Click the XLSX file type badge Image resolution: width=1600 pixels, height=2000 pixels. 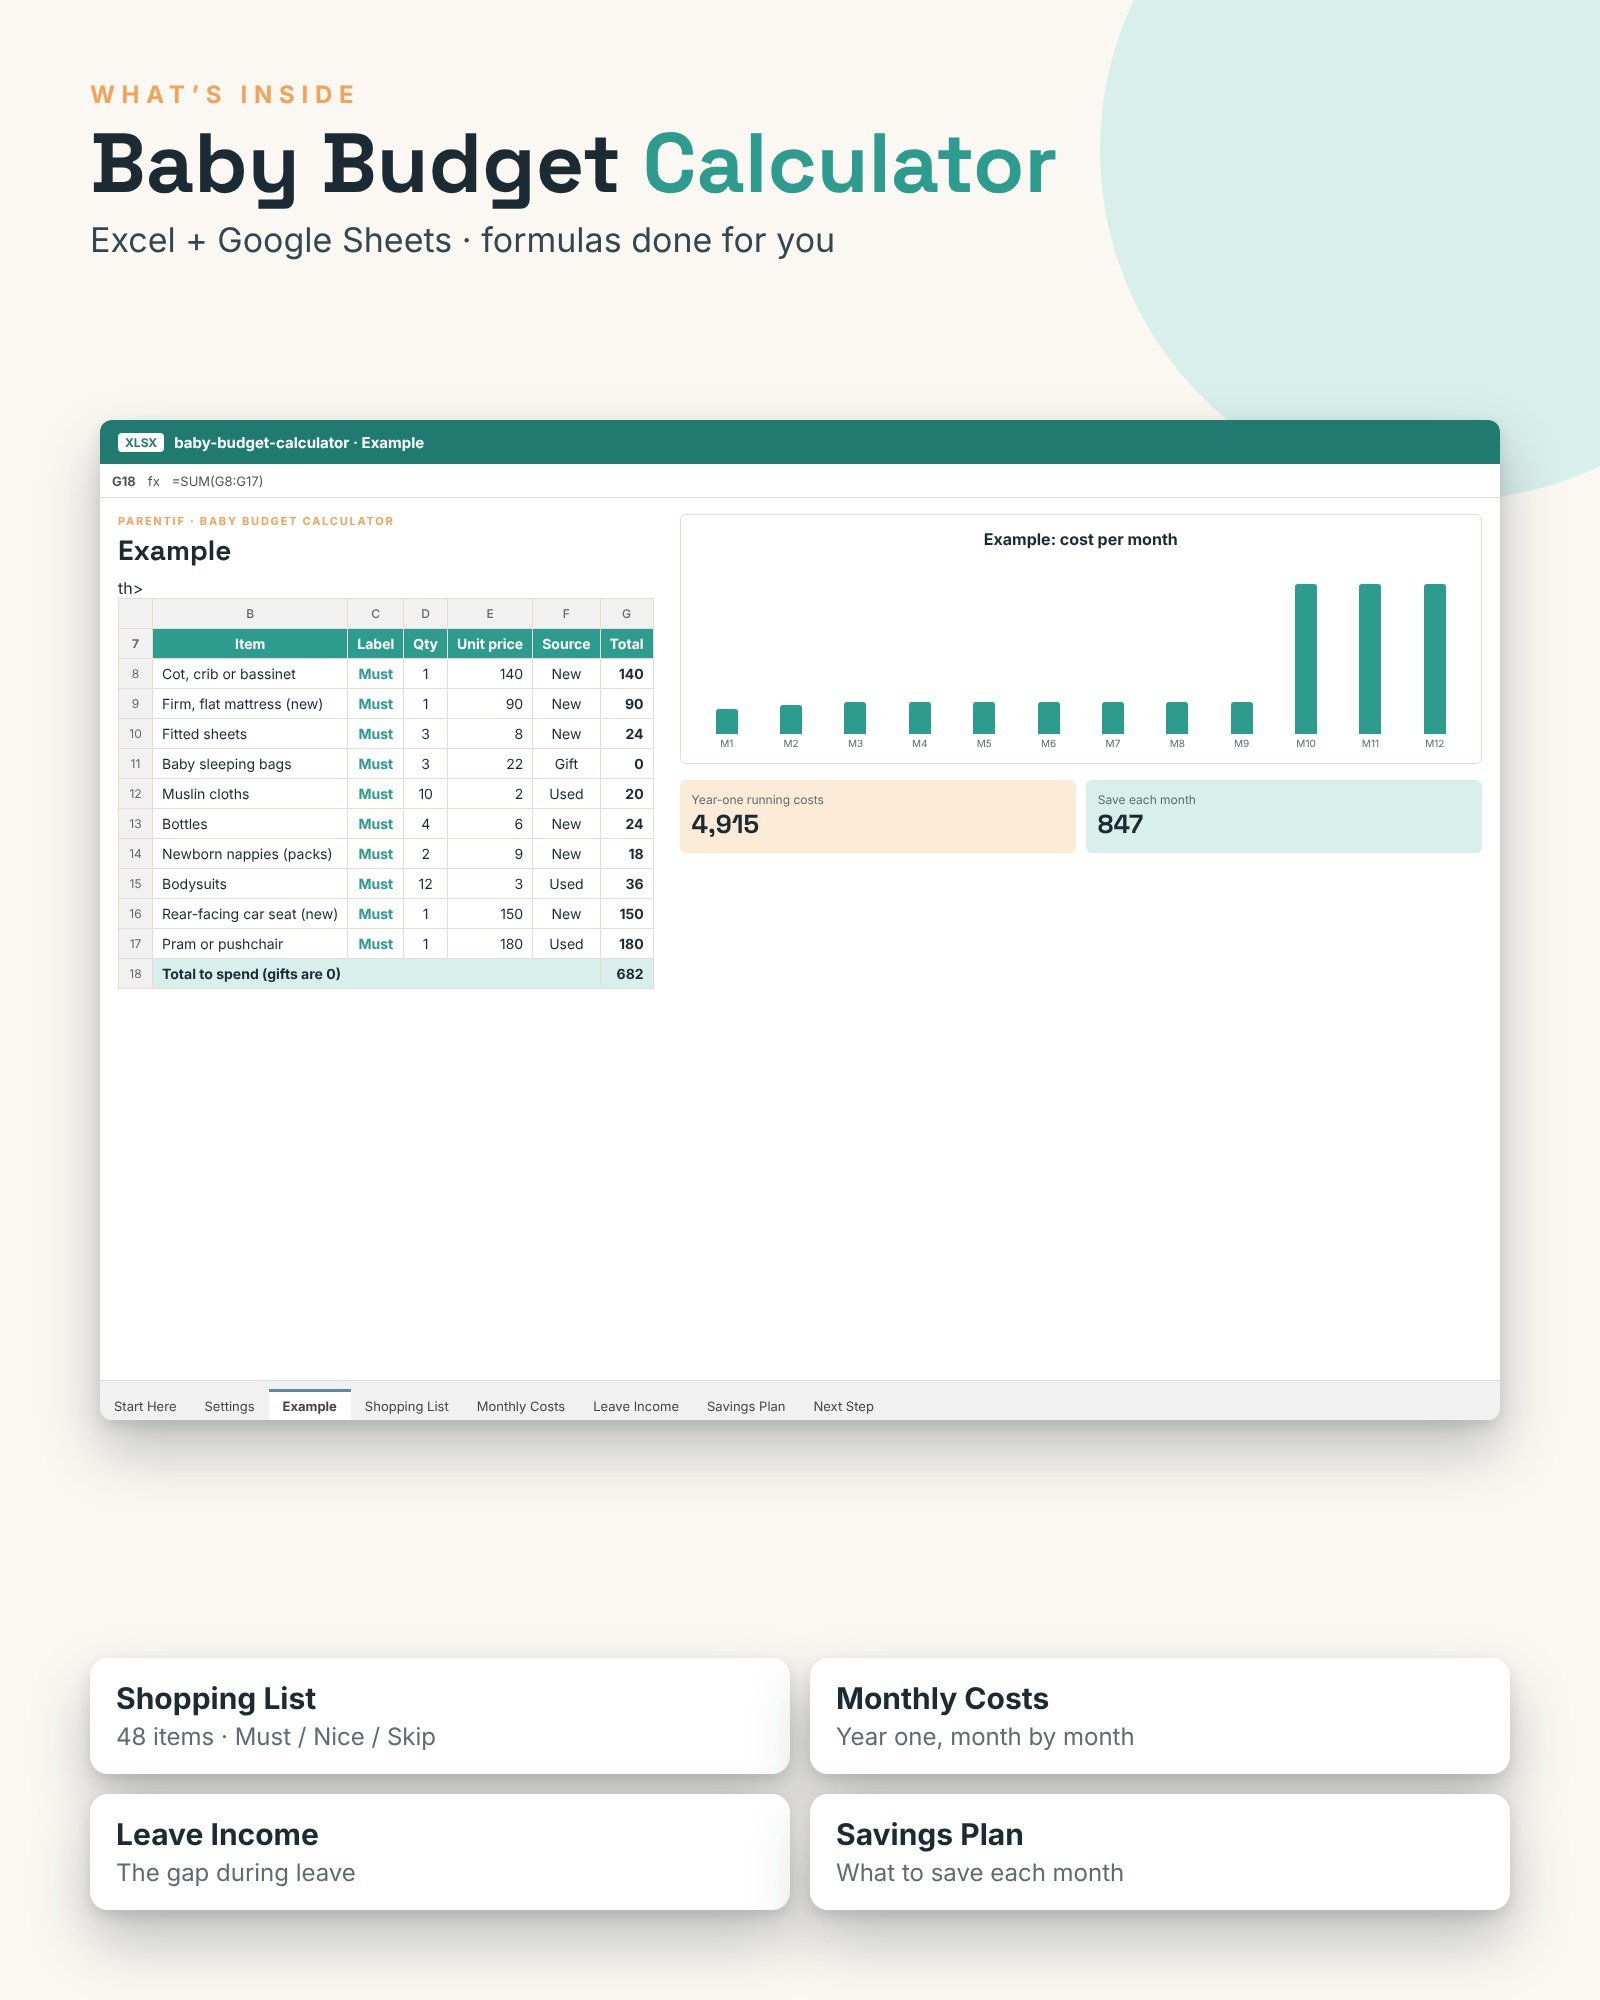pyautogui.click(x=141, y=442)
